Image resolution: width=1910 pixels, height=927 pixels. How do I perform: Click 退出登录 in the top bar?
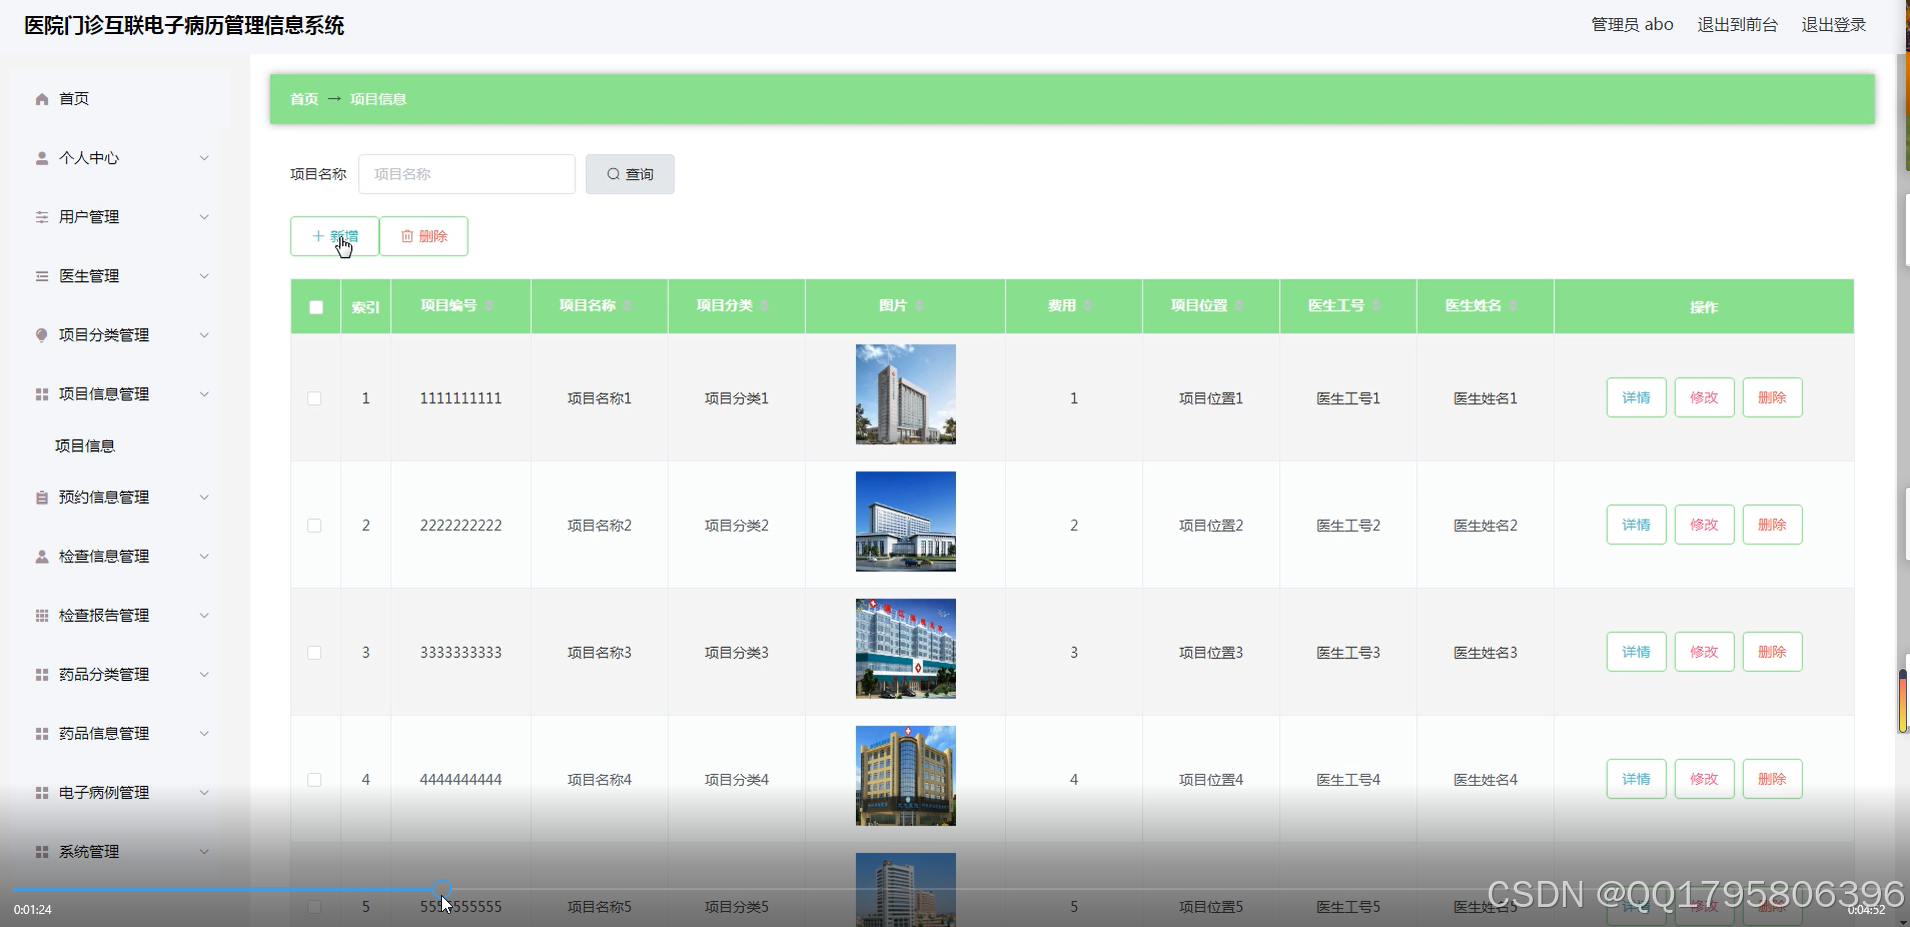tap(1834, 25)
